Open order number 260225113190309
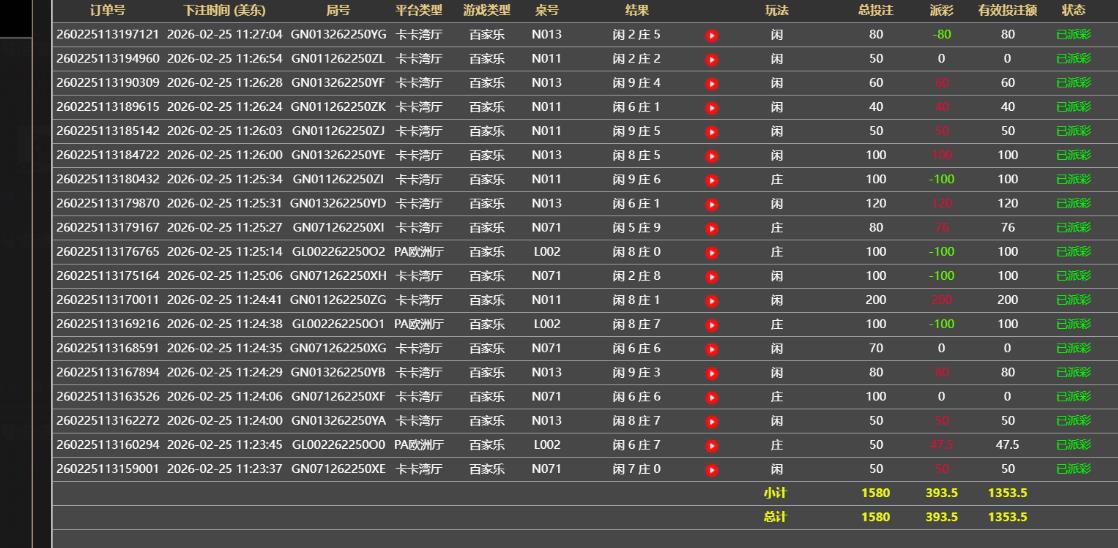 pyautogui.click(x=108, y=83)
